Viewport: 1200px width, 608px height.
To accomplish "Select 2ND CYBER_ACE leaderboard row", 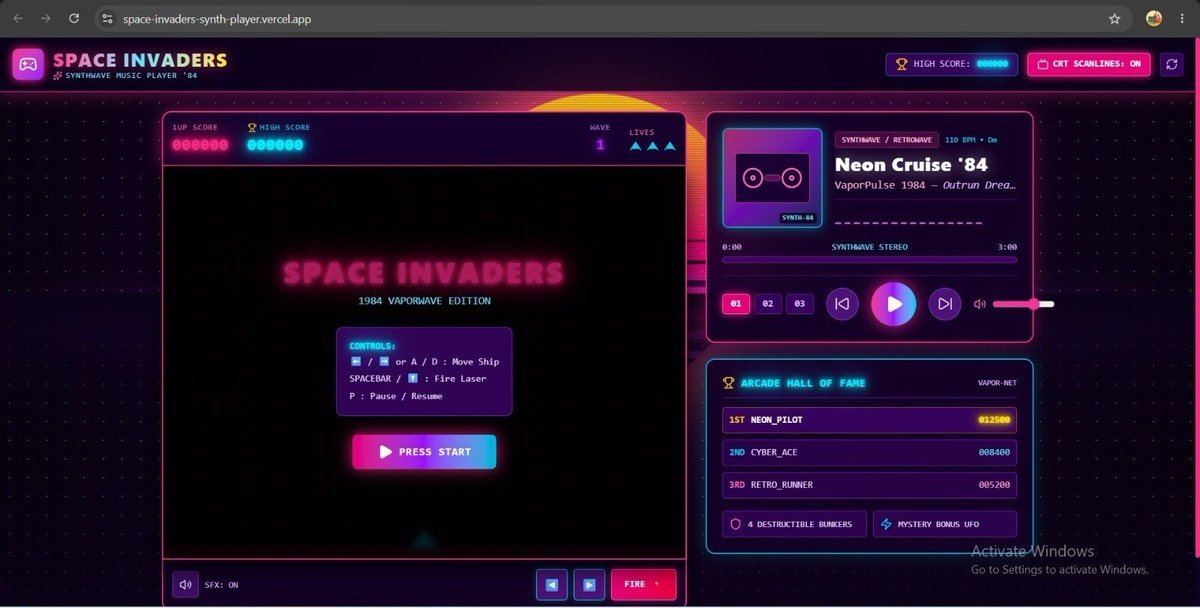I will [x=869, y=452].
